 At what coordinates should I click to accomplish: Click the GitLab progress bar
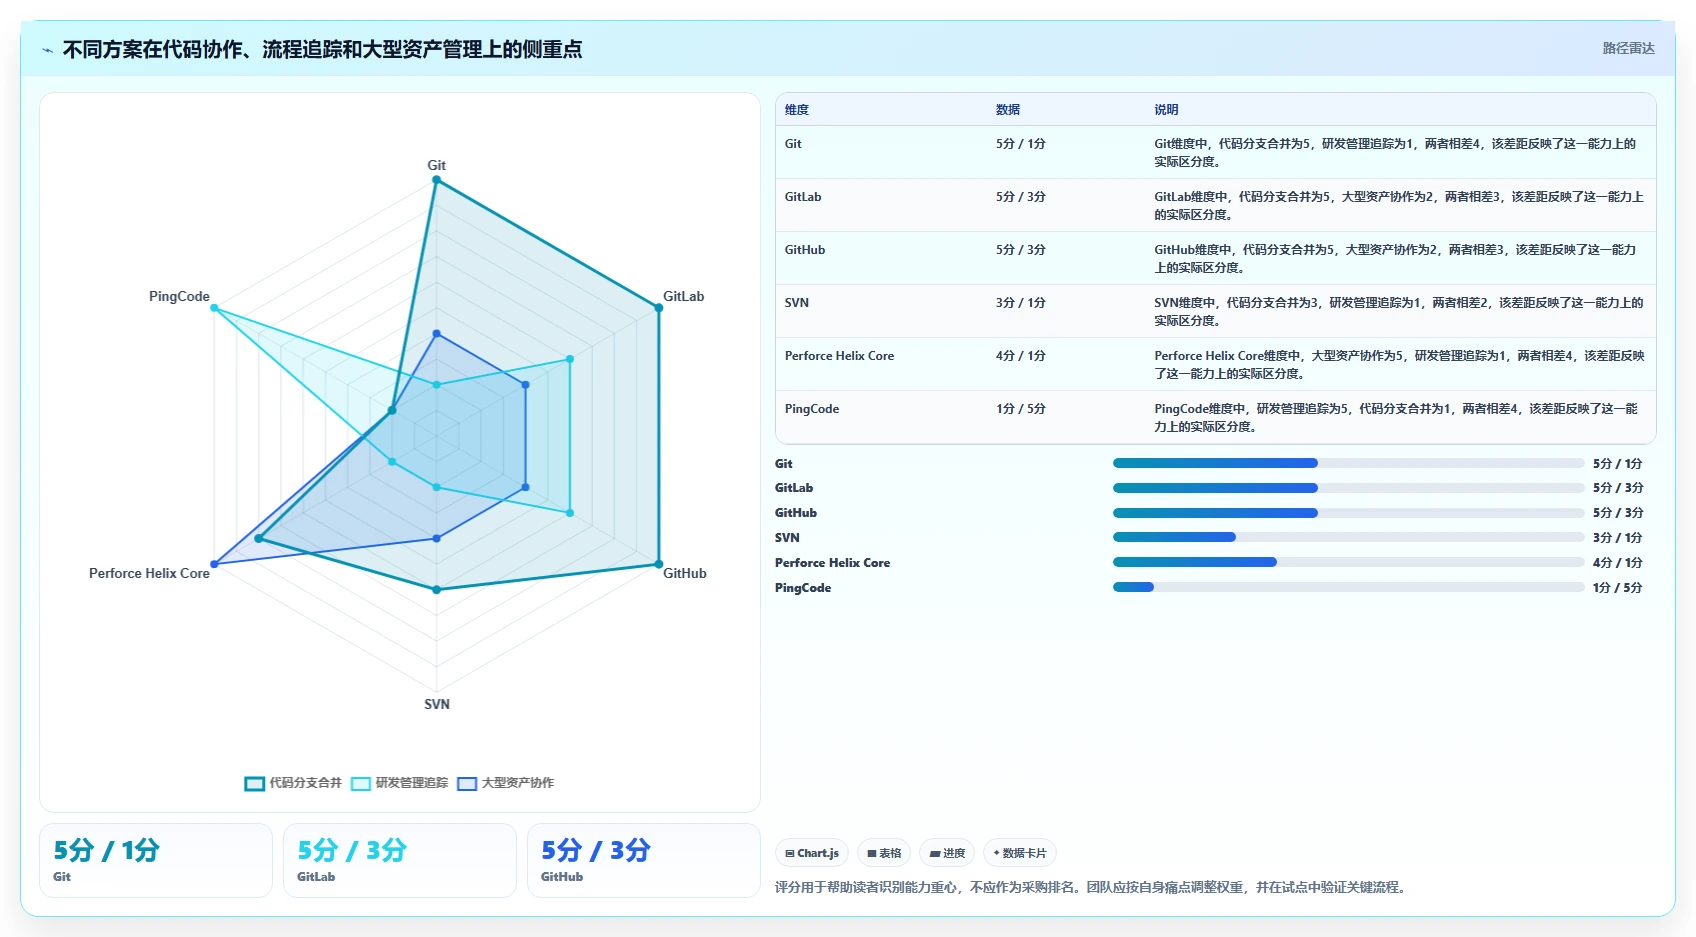point(1349,488)
